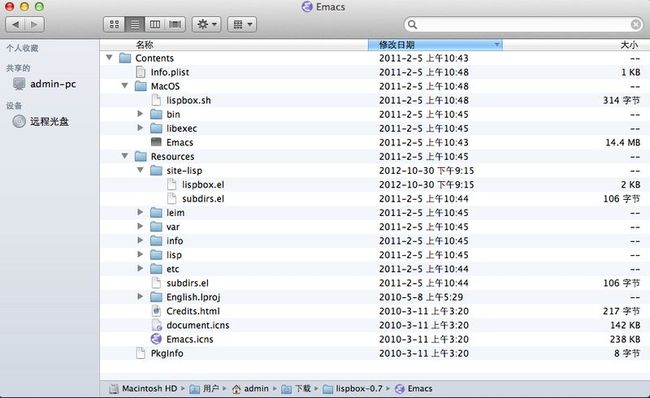Image resolution: width=650 pixels, height=398 pixels.
Task: Select the document.icns file icon
Action: click(156, 325)
